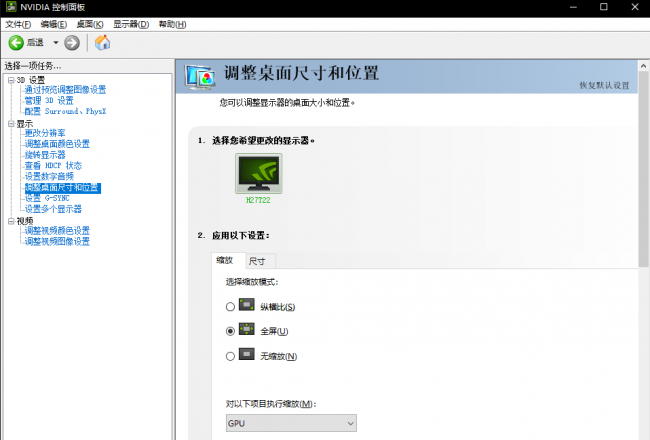Click the NVIDIA title bar logo icon
650x440 pixels.
point(10,7)
